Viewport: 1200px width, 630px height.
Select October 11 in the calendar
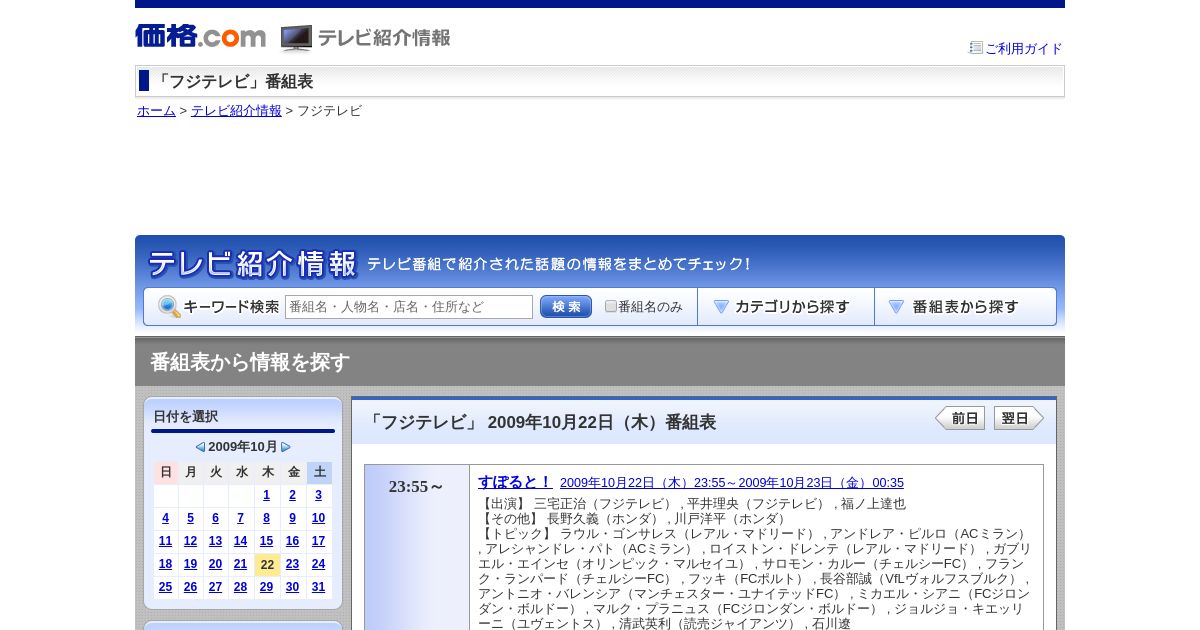[166, 541]
